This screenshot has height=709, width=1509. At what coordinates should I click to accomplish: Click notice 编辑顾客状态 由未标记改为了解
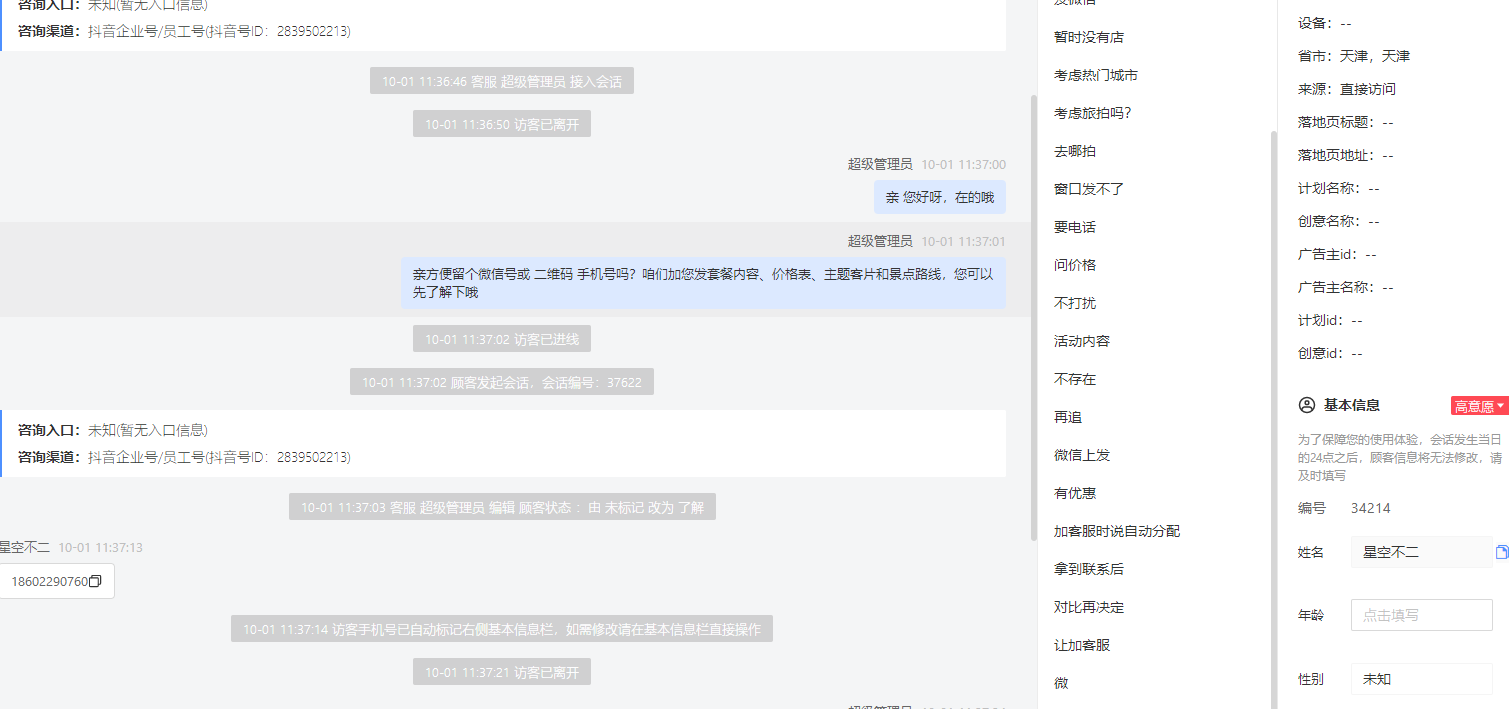(502, 507)
